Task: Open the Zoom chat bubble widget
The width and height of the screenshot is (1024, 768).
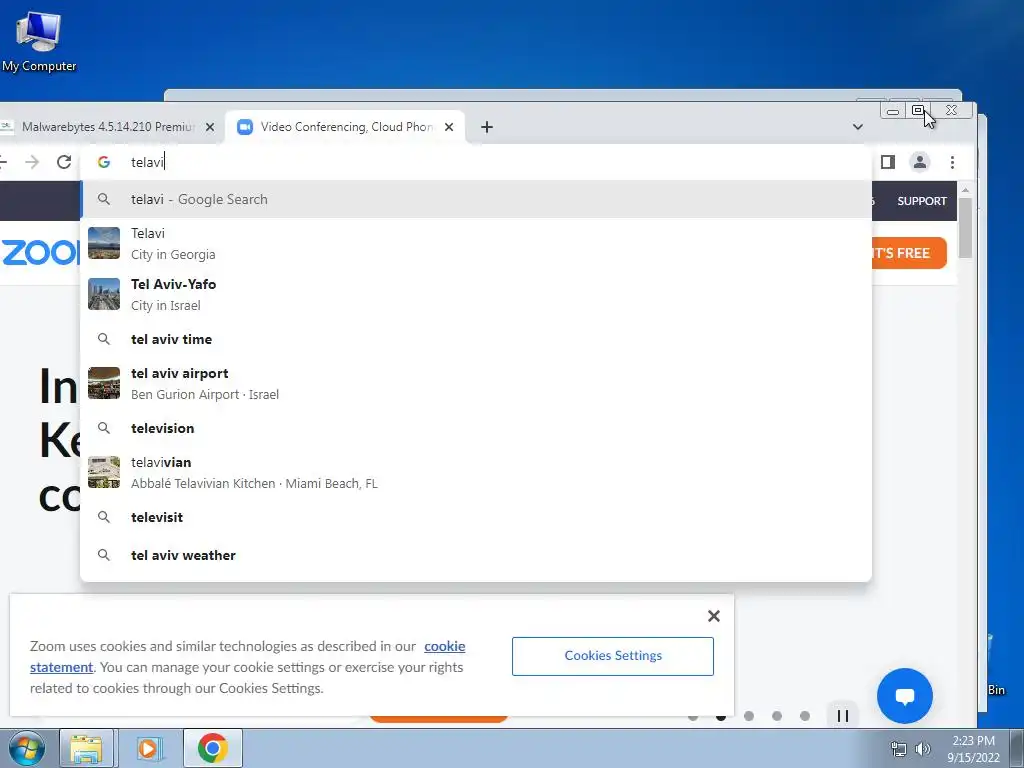Action: coord(904,696)
